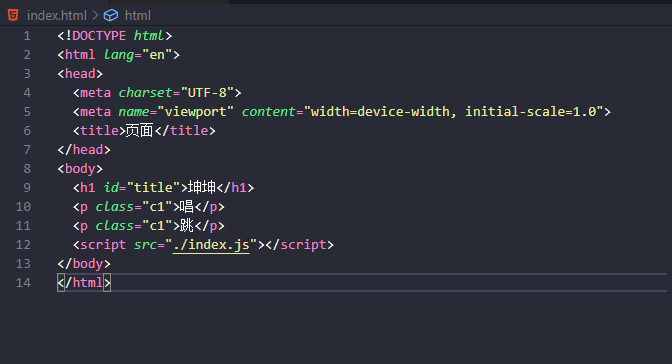Click the "c1" value on line 11
This screenshot has width=672, height=364.
pos(157,226)
